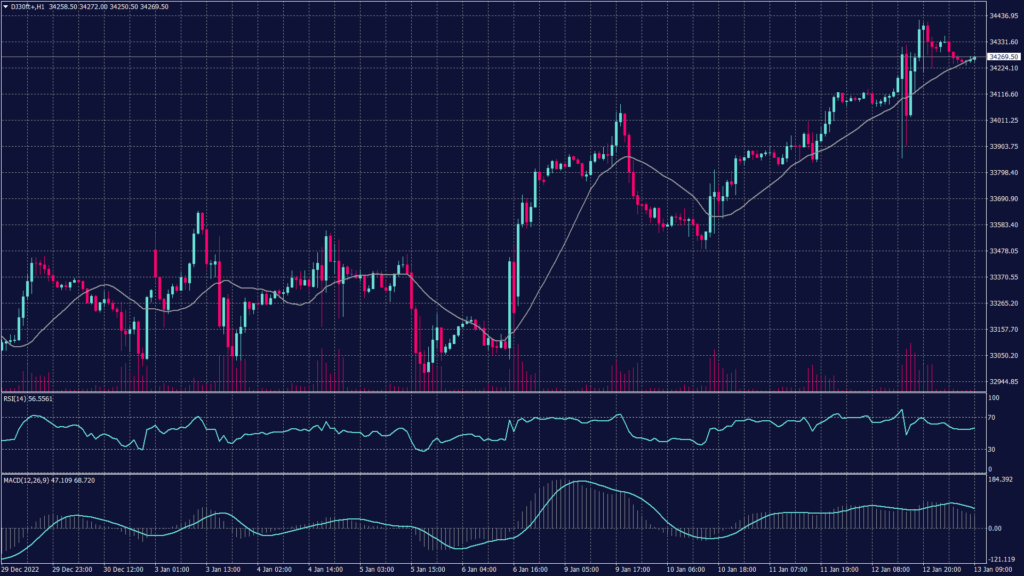Click the 29 Dec 2022 date label

tap(22, 570)
